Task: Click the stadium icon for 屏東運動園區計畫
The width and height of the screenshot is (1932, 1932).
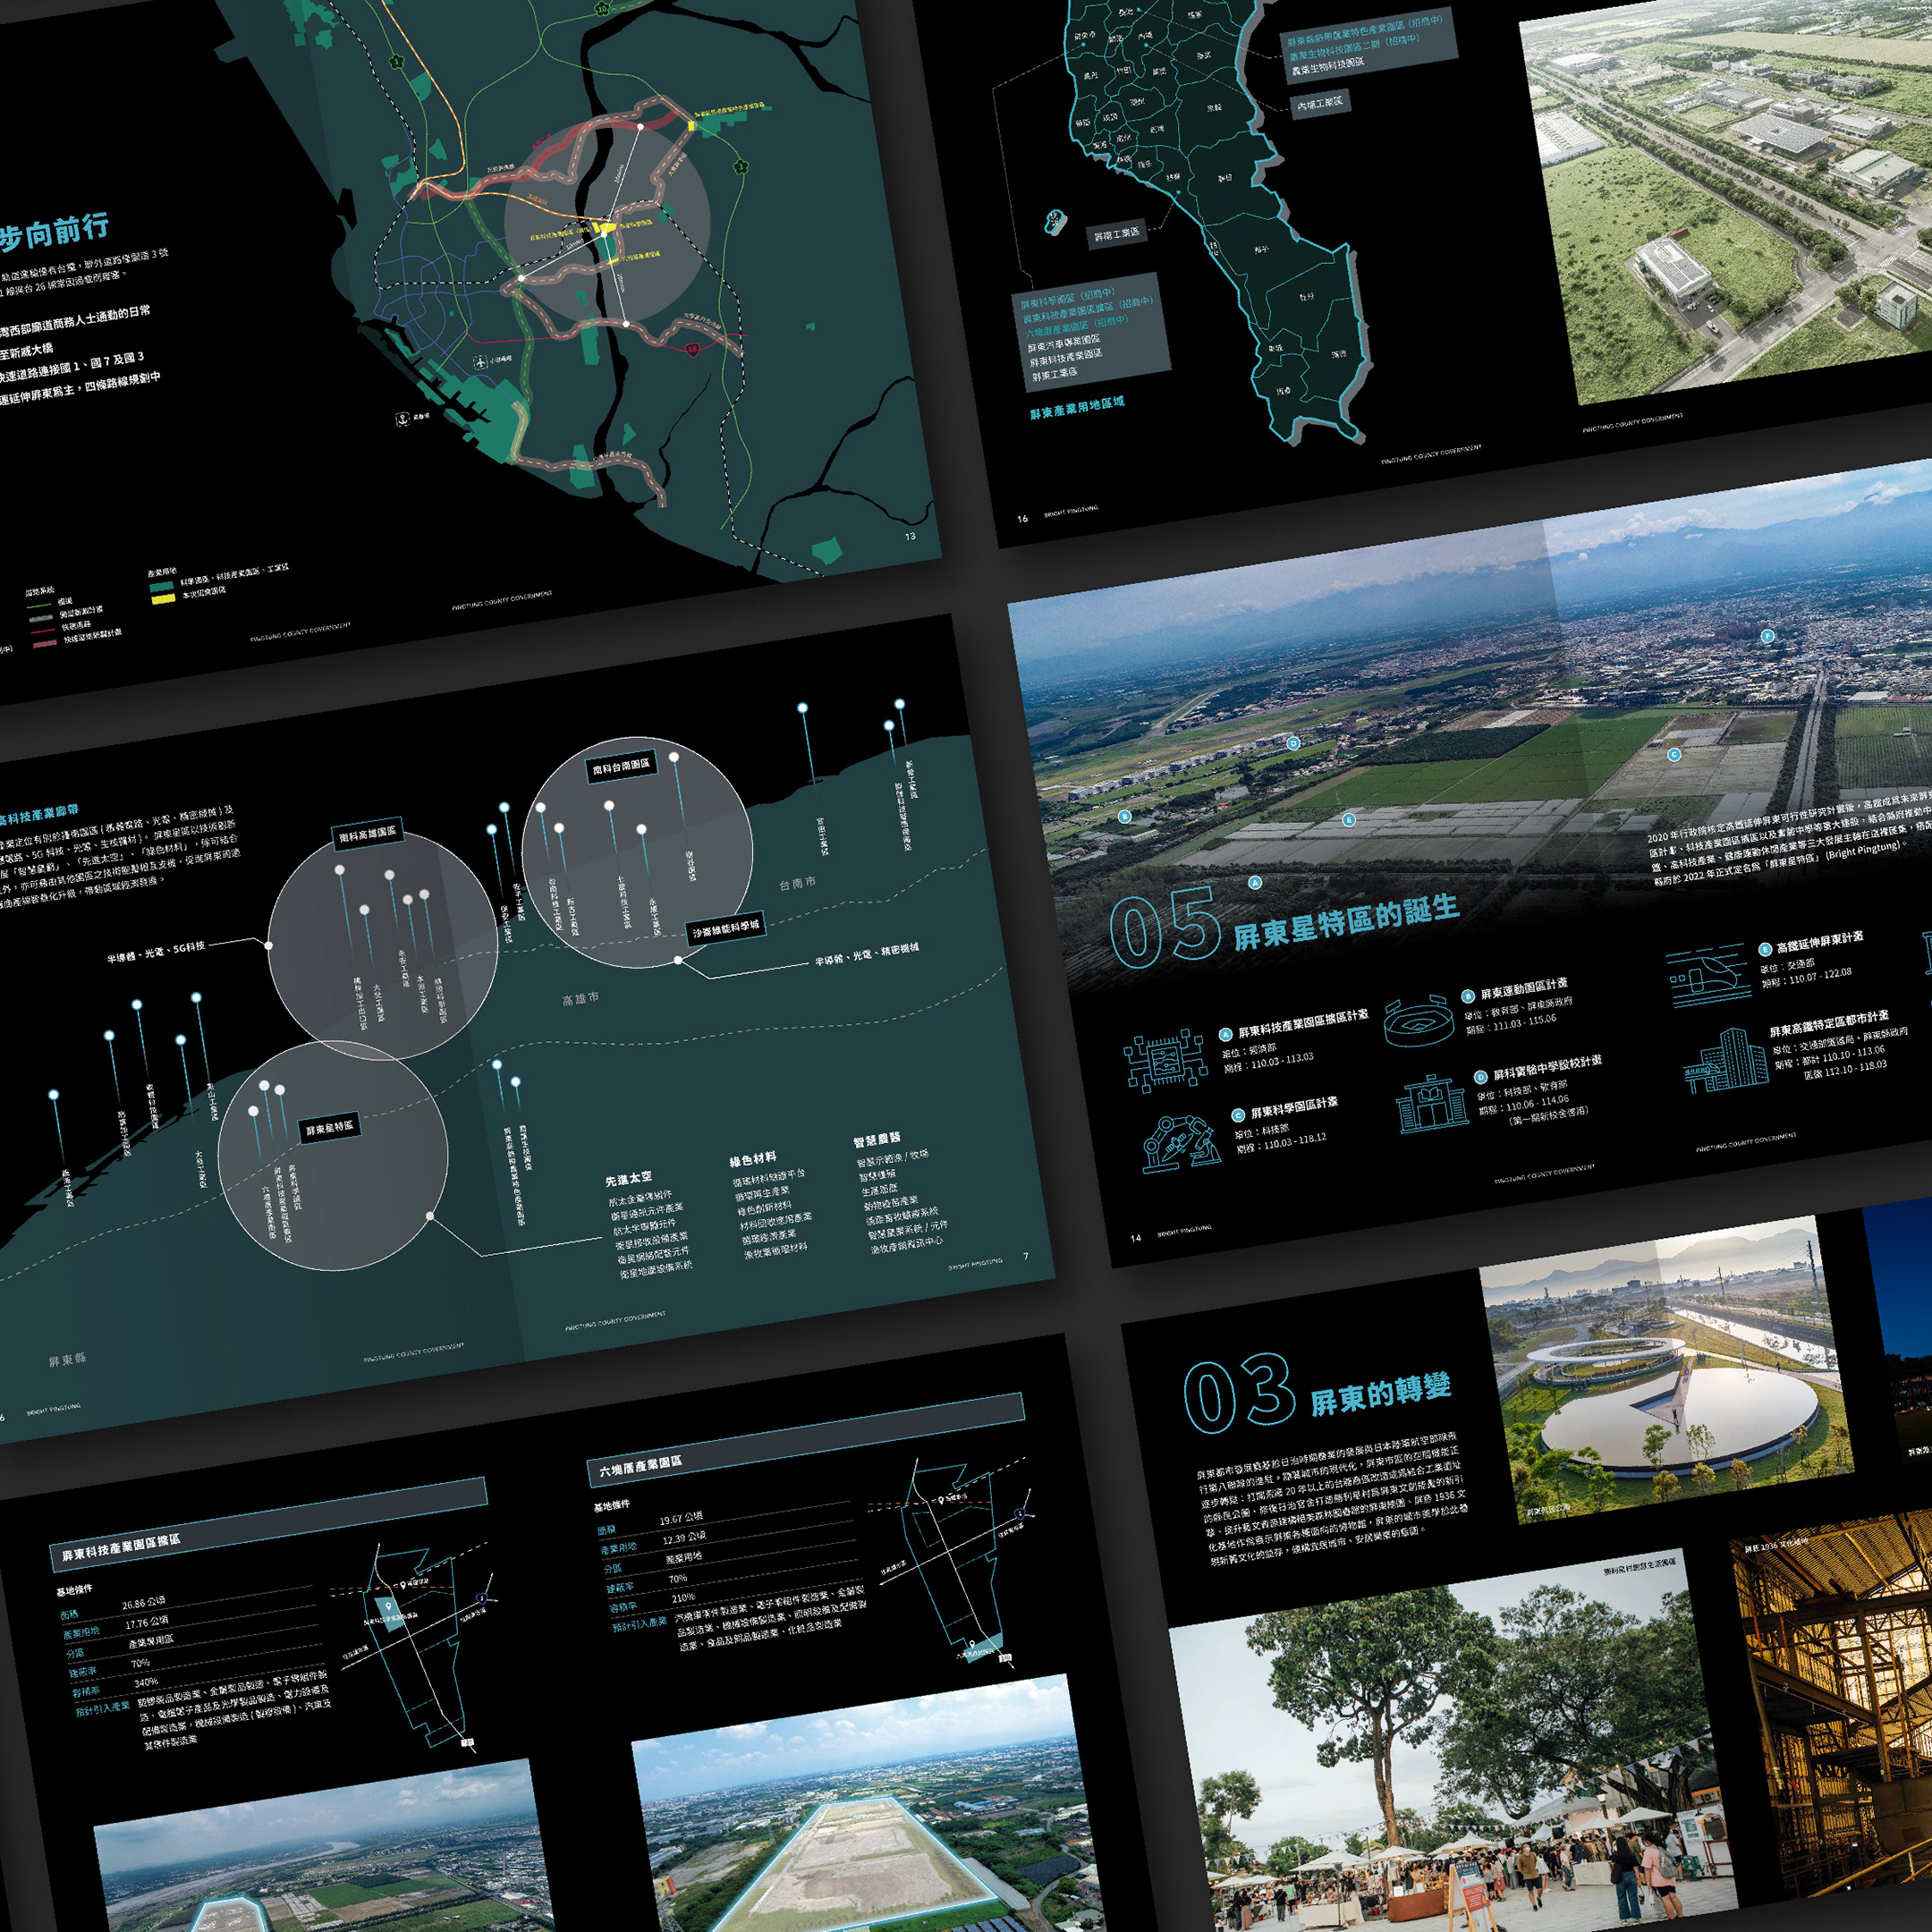Action: 1419,1021
